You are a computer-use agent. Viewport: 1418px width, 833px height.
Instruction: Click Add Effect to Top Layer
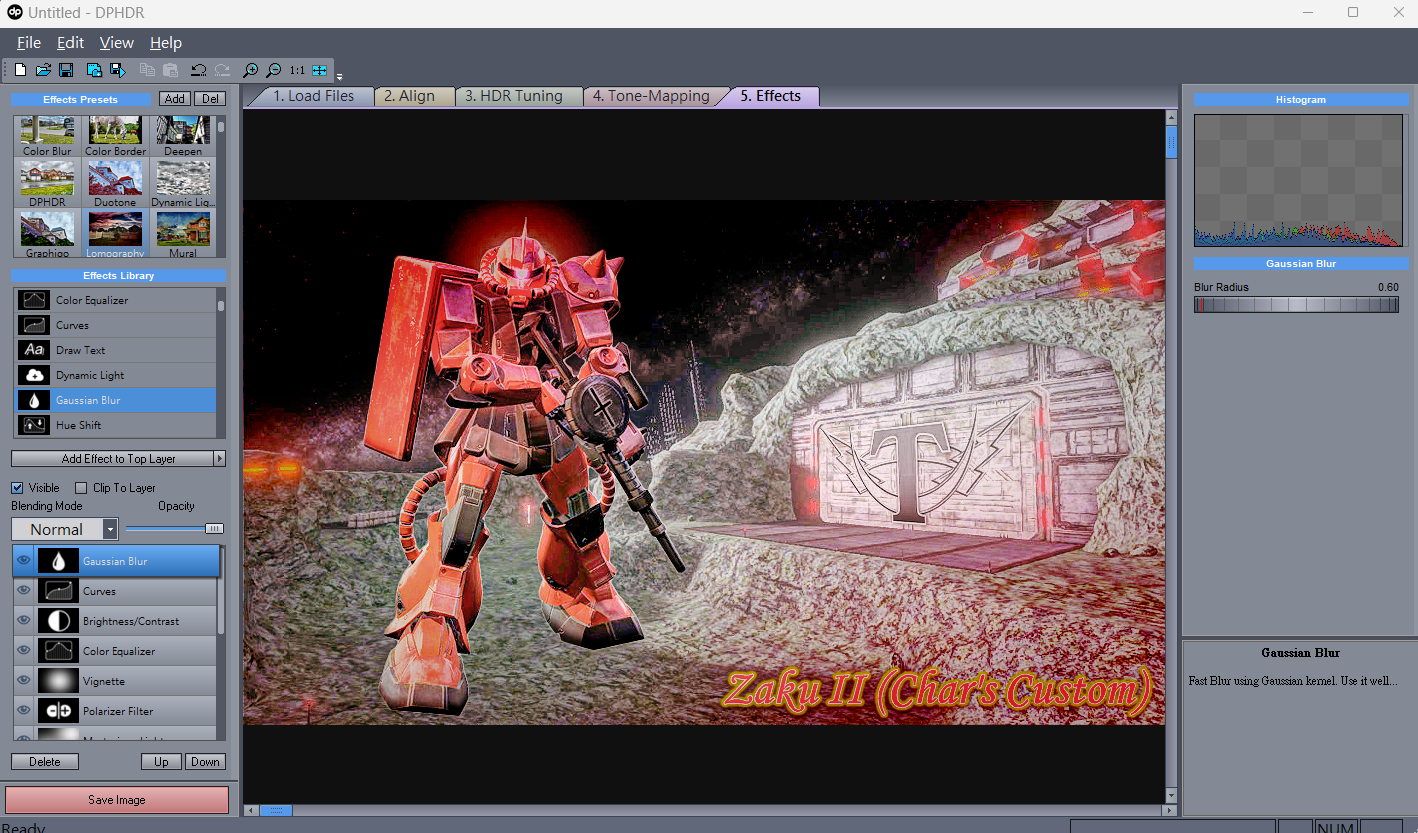click(112, 459)
